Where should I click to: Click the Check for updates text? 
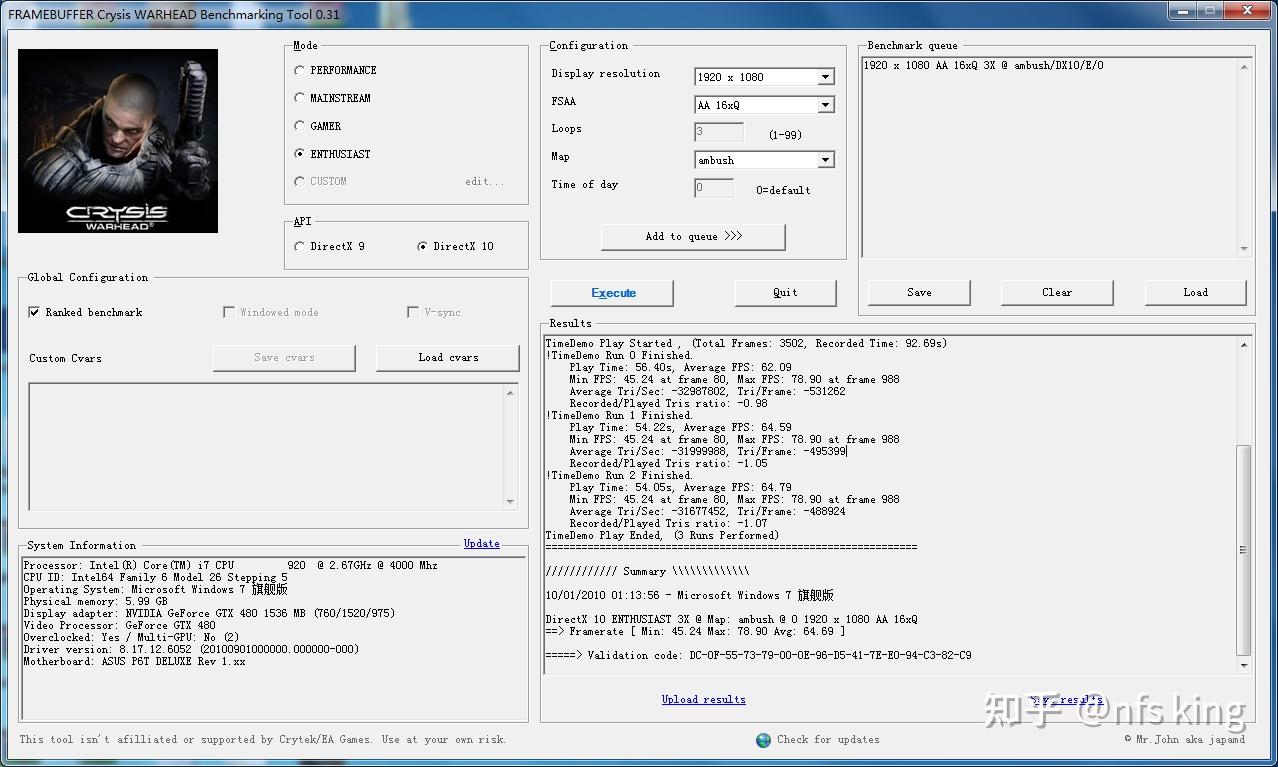828,740
